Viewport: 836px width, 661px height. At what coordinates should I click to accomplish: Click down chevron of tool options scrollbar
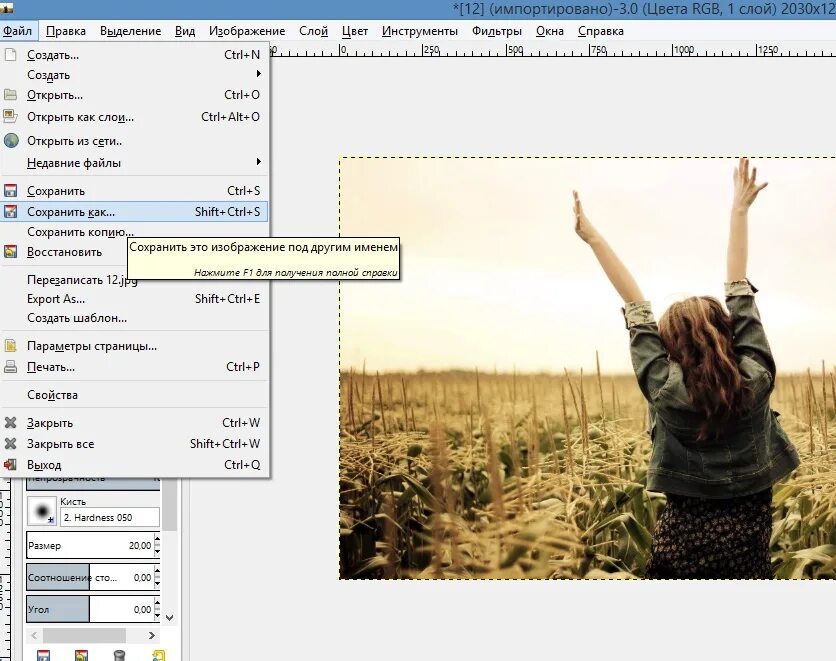click(x=170, y=618)
